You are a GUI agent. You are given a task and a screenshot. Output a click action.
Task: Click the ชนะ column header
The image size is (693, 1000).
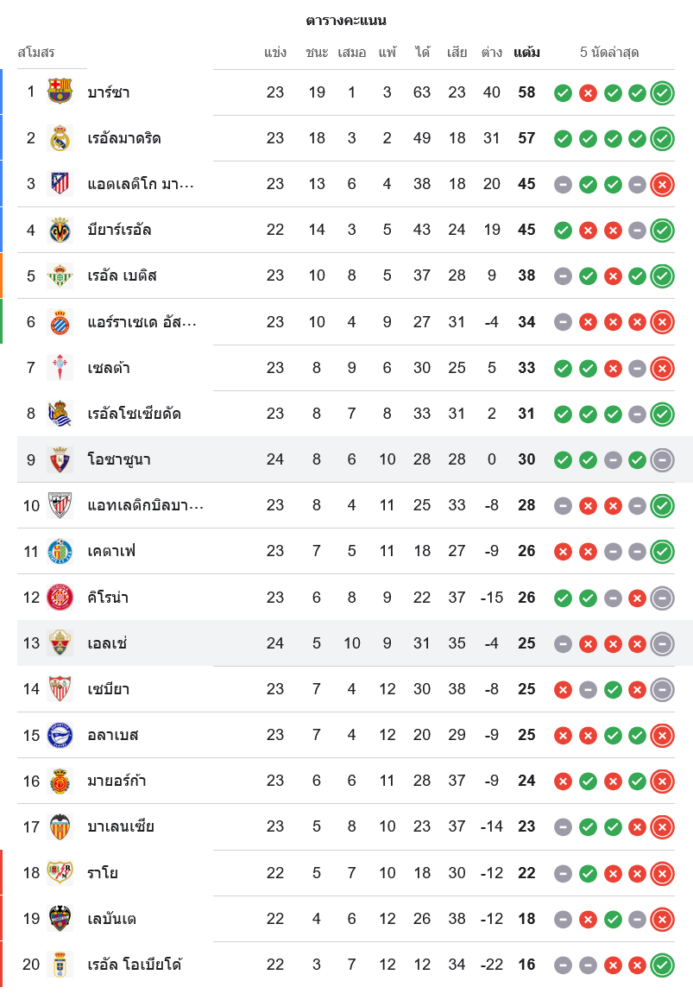point(317,52)
